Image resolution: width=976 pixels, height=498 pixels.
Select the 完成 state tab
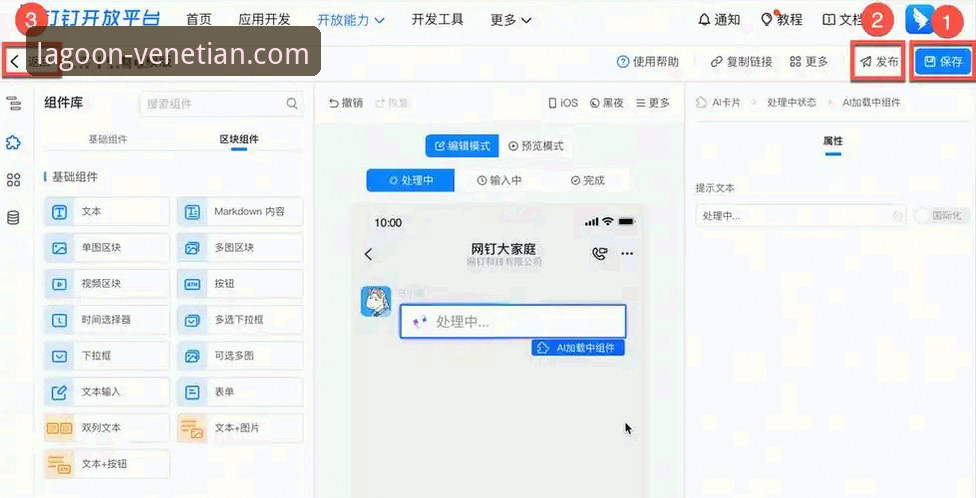pos(588,181)
